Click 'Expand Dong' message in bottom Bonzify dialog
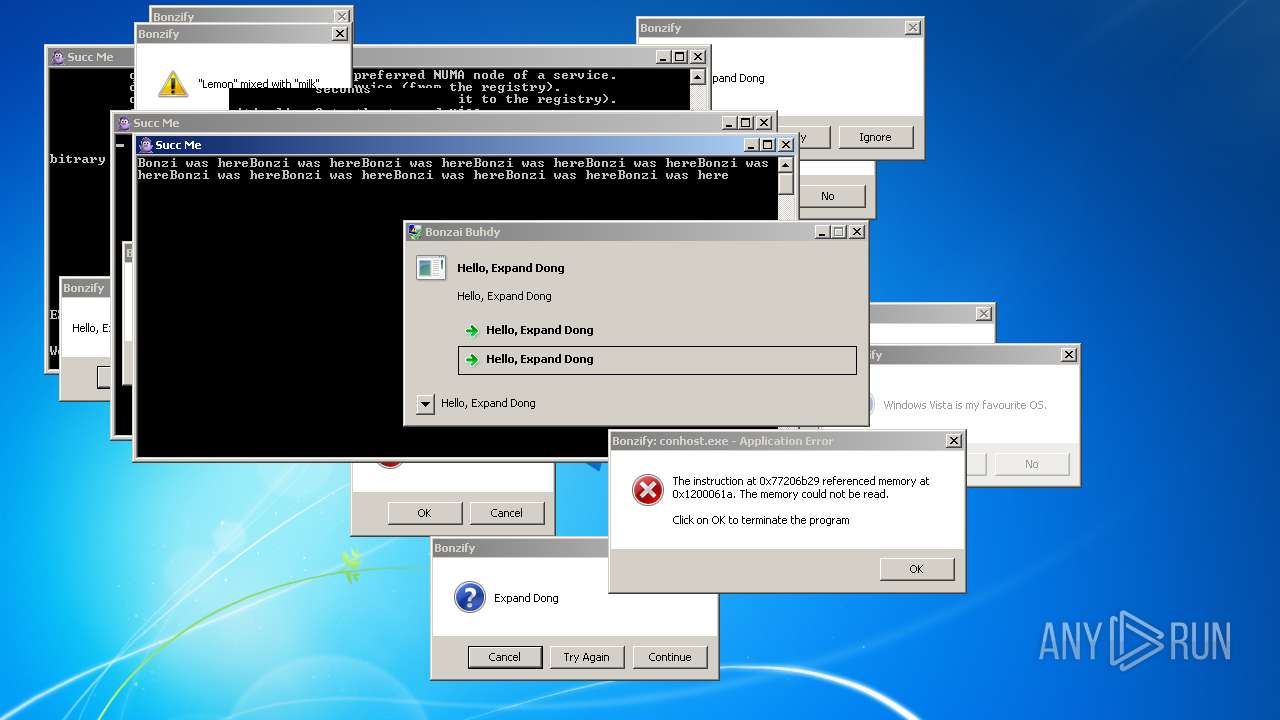 pyautogui.click(x=526, y=598)
